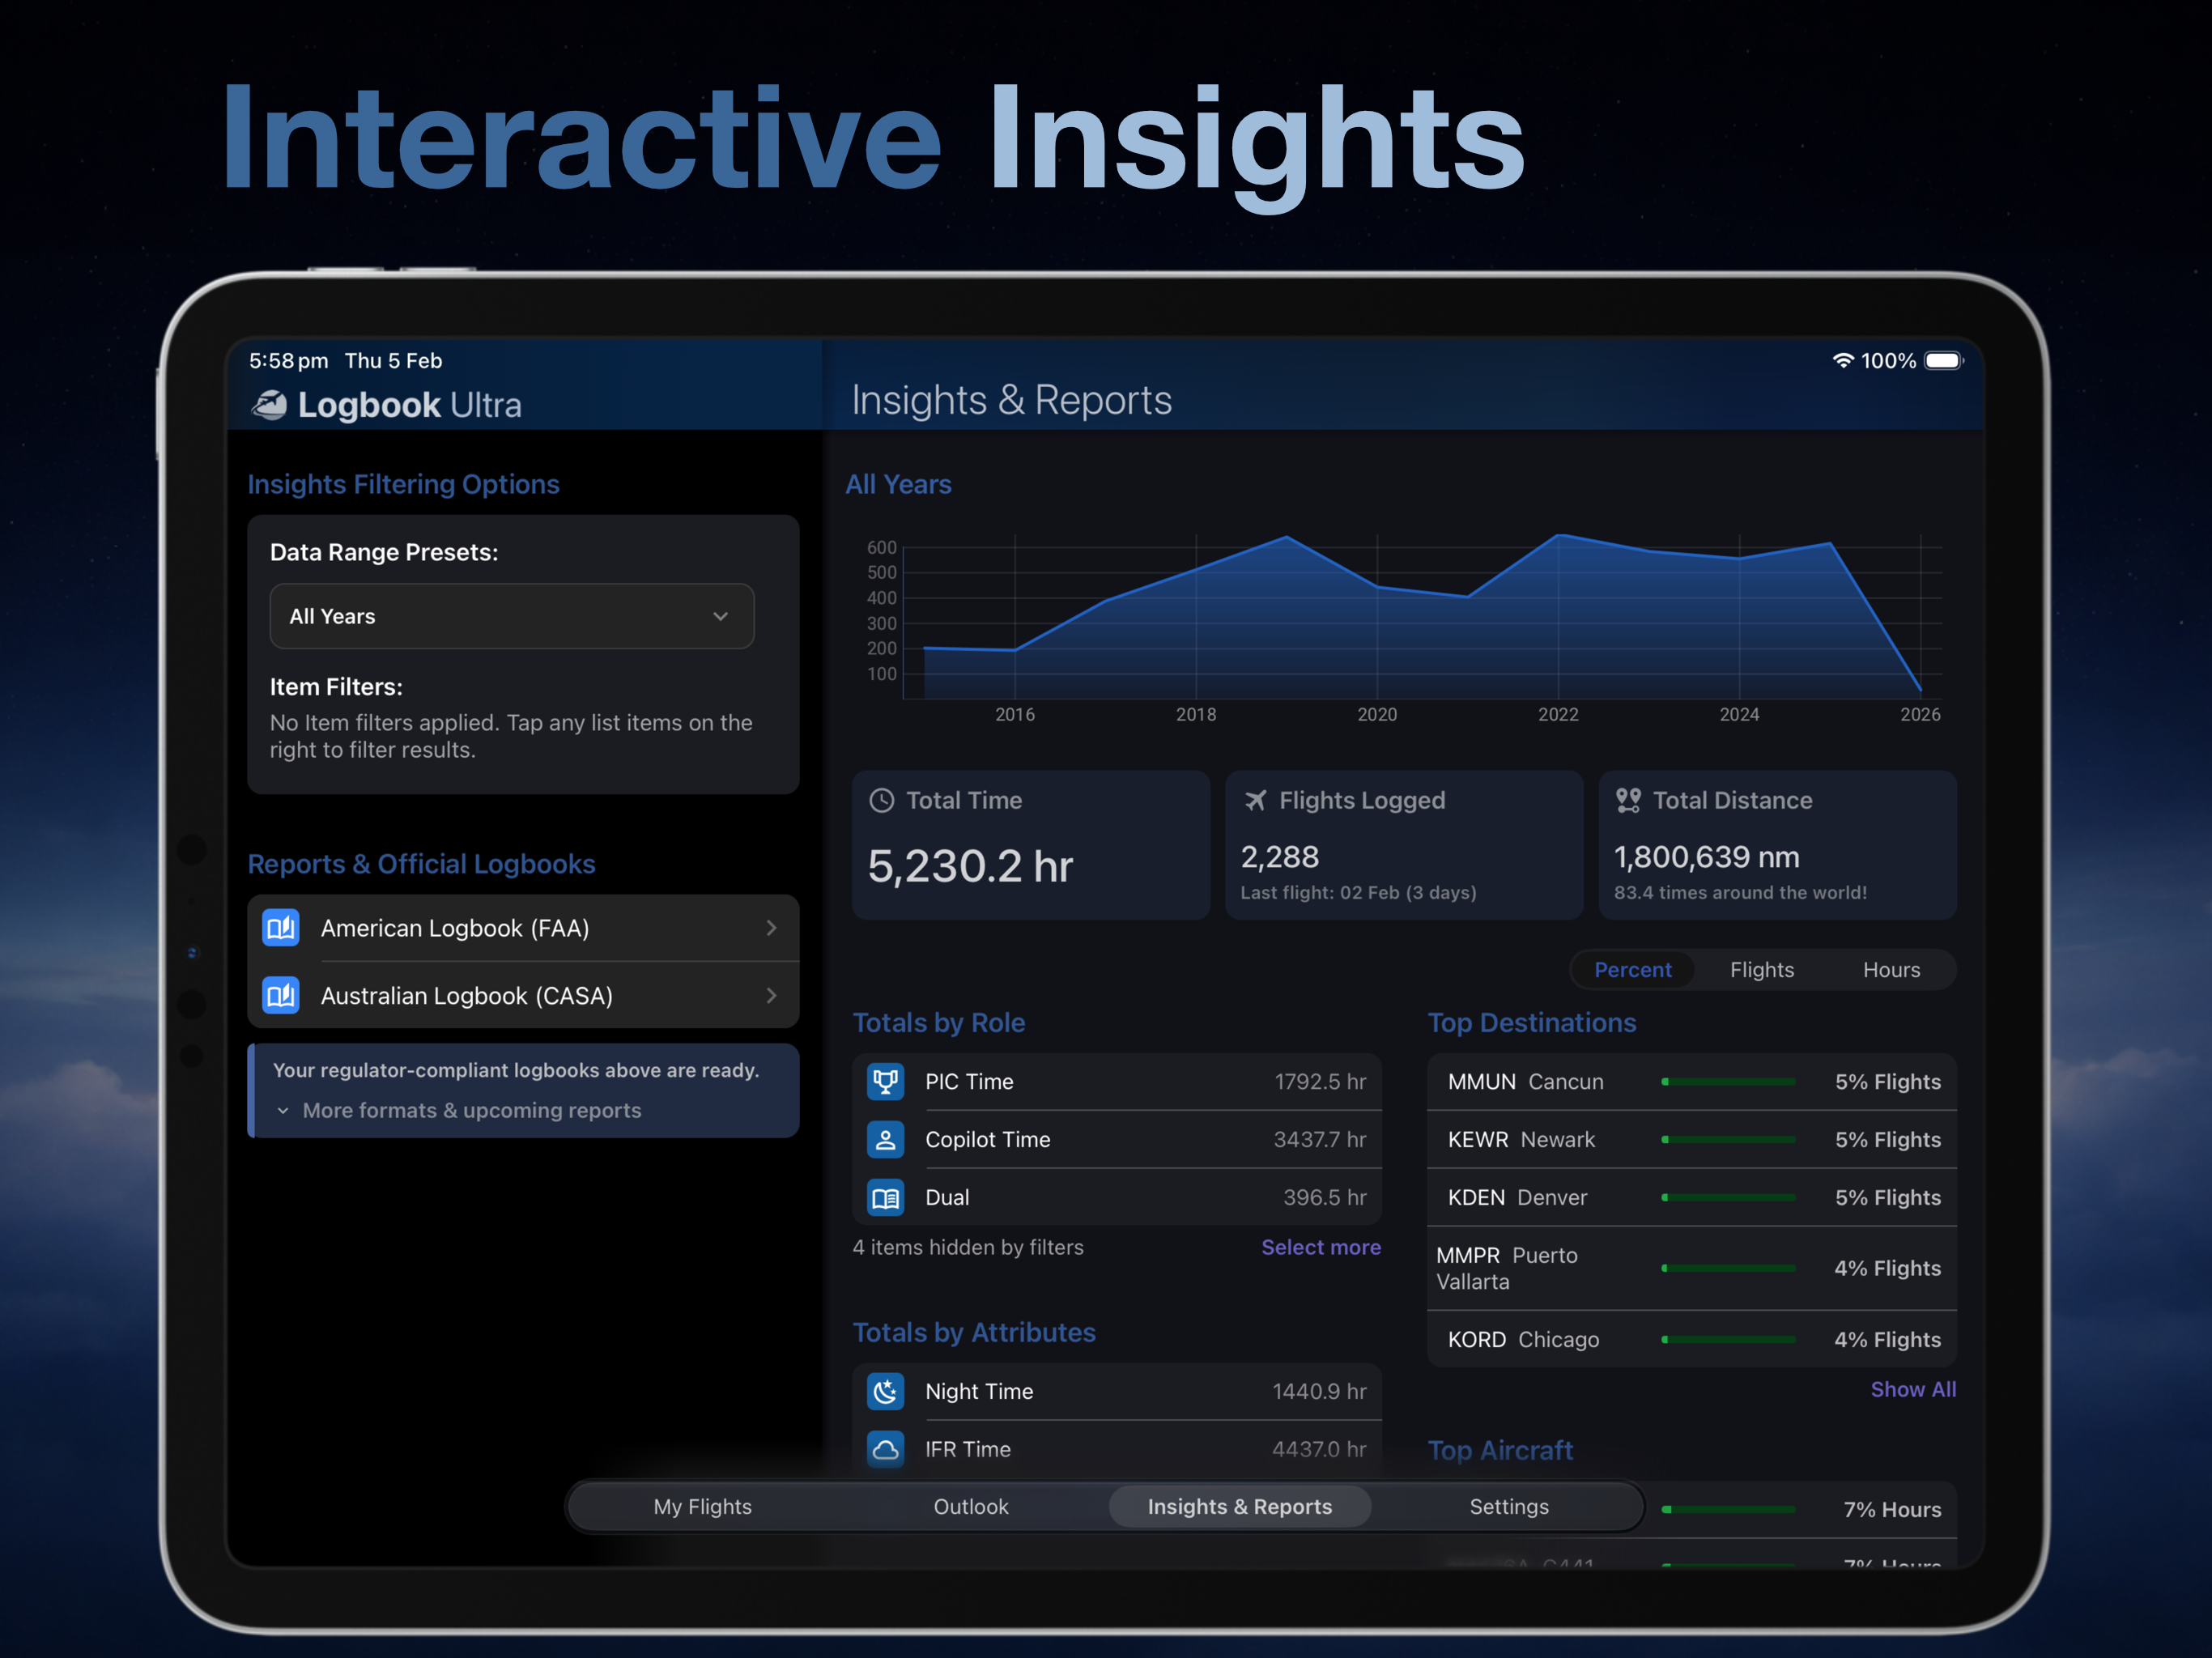Filter by KDEN Denver destination
The width and height of the screenshot is (2212, 1658).
coord(1692,1198)
